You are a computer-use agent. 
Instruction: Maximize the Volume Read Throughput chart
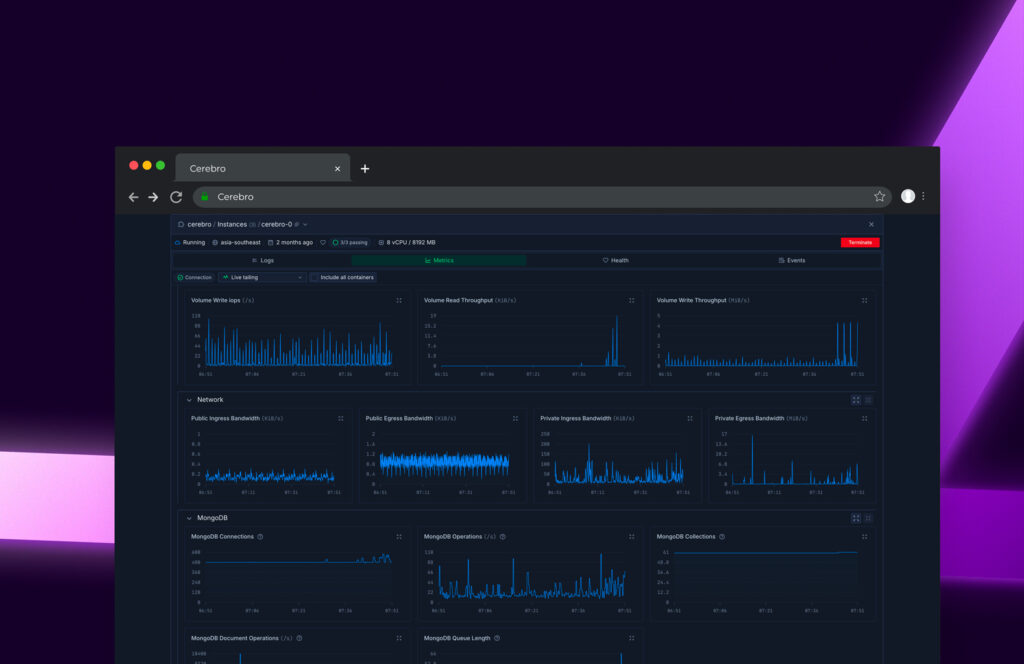[631, 300]
